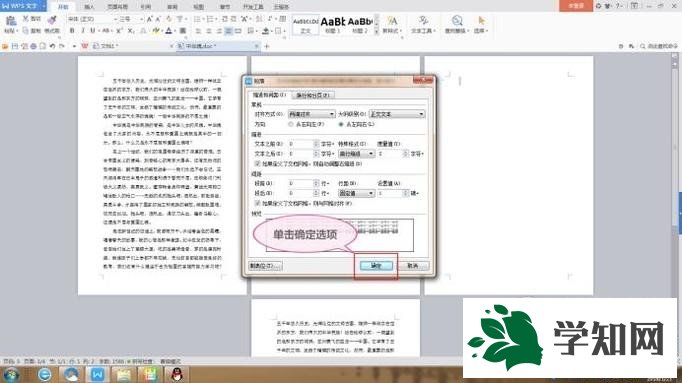Image resolution: width=682 pixels, height=383 pixels.
Task: Click the open folder icon in quick toolbar
Action: [5, 46]
